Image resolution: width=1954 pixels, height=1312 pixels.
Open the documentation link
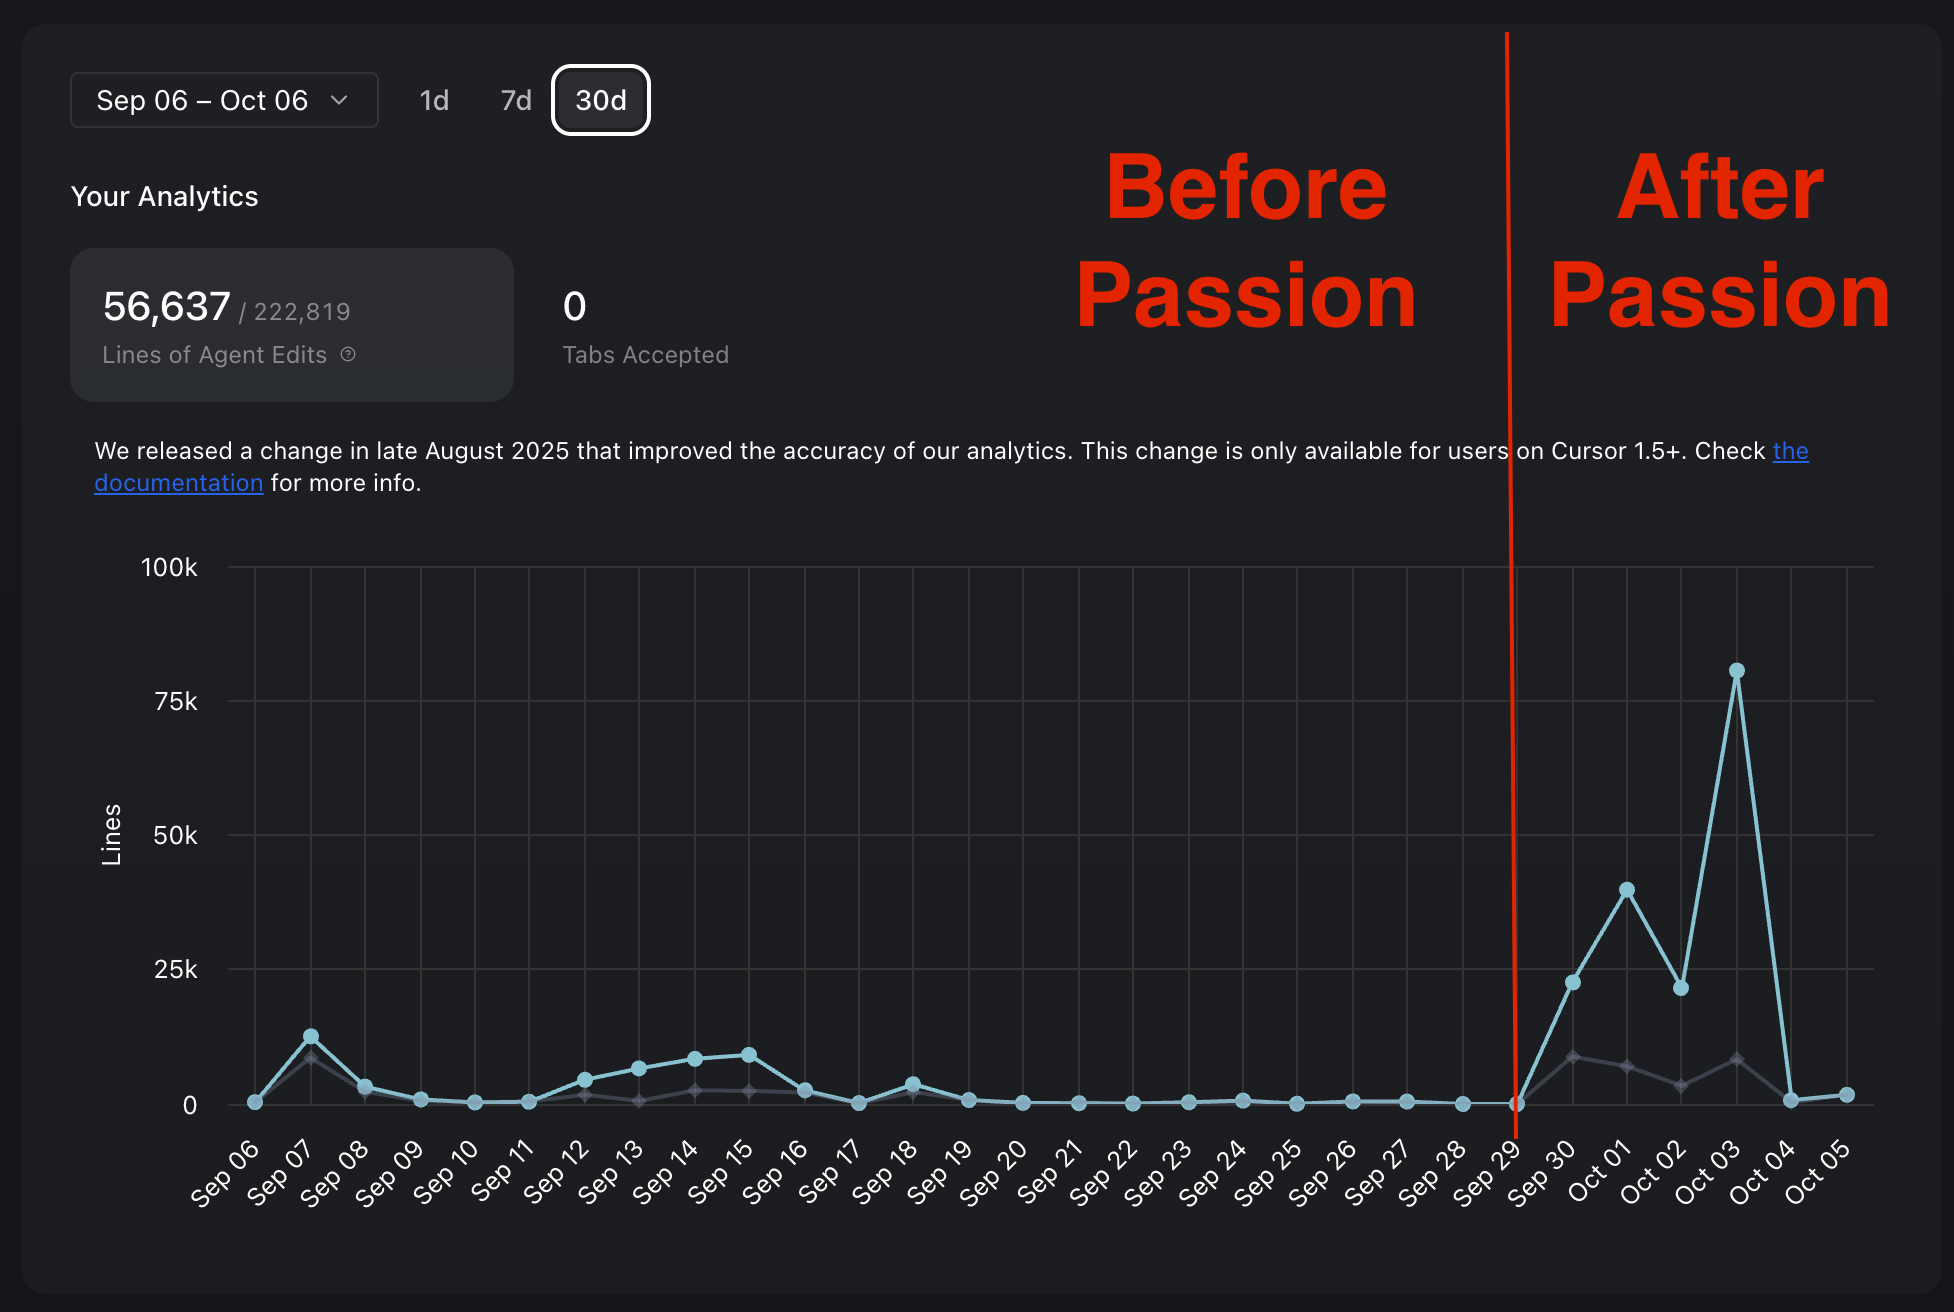[179, 483]
